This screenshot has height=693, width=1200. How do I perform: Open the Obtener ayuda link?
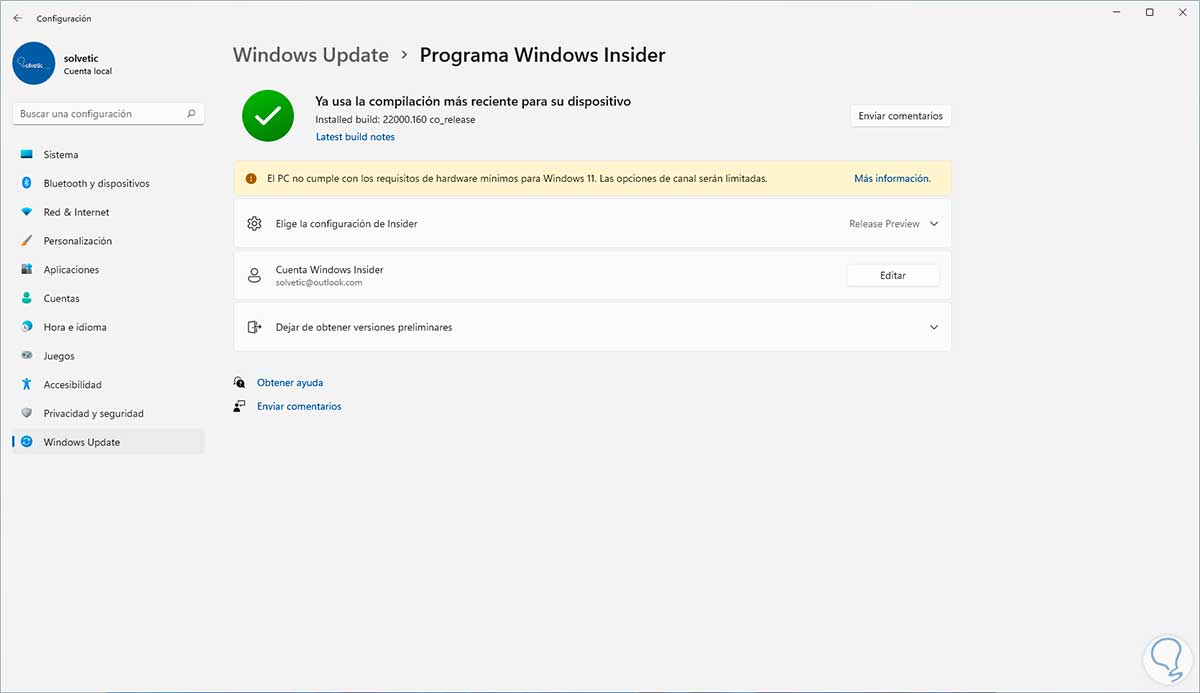tap(290, 383)
